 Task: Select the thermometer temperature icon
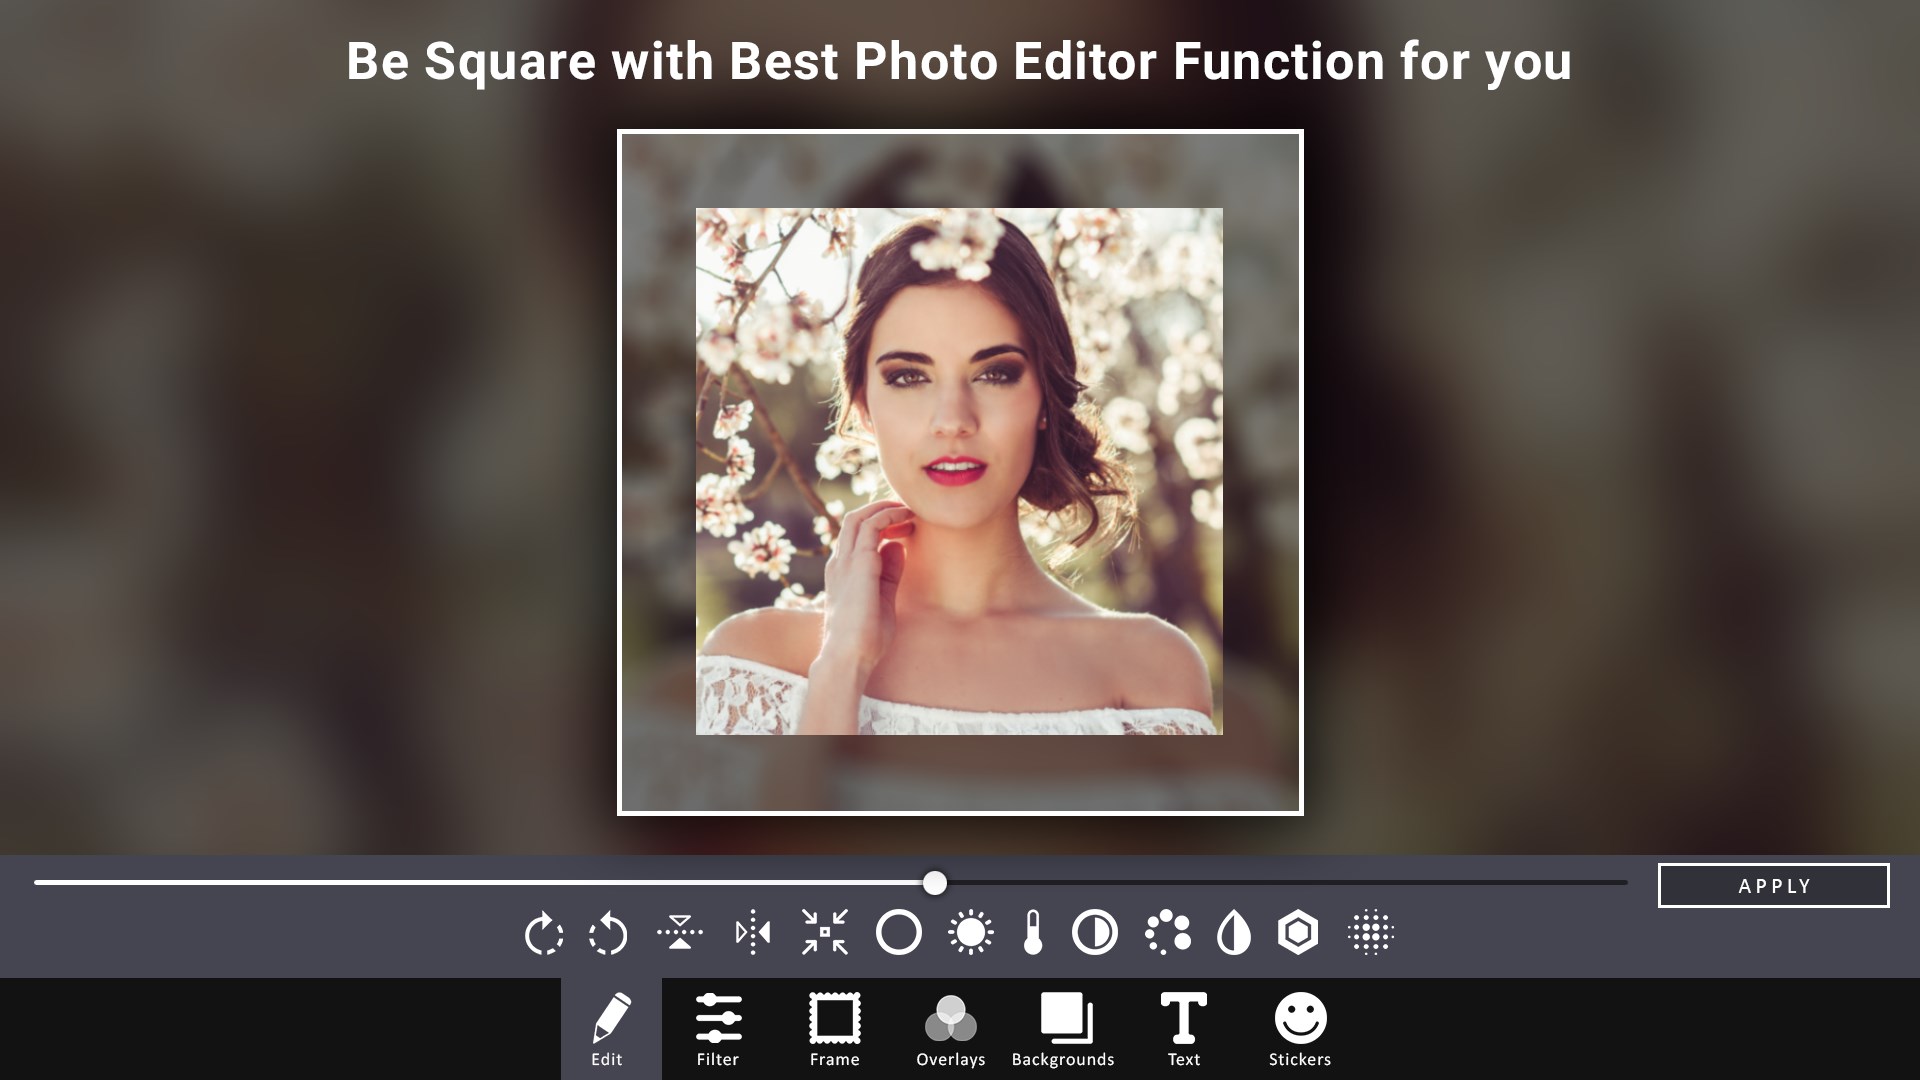pyautogui.click(x=1033, y=932)
